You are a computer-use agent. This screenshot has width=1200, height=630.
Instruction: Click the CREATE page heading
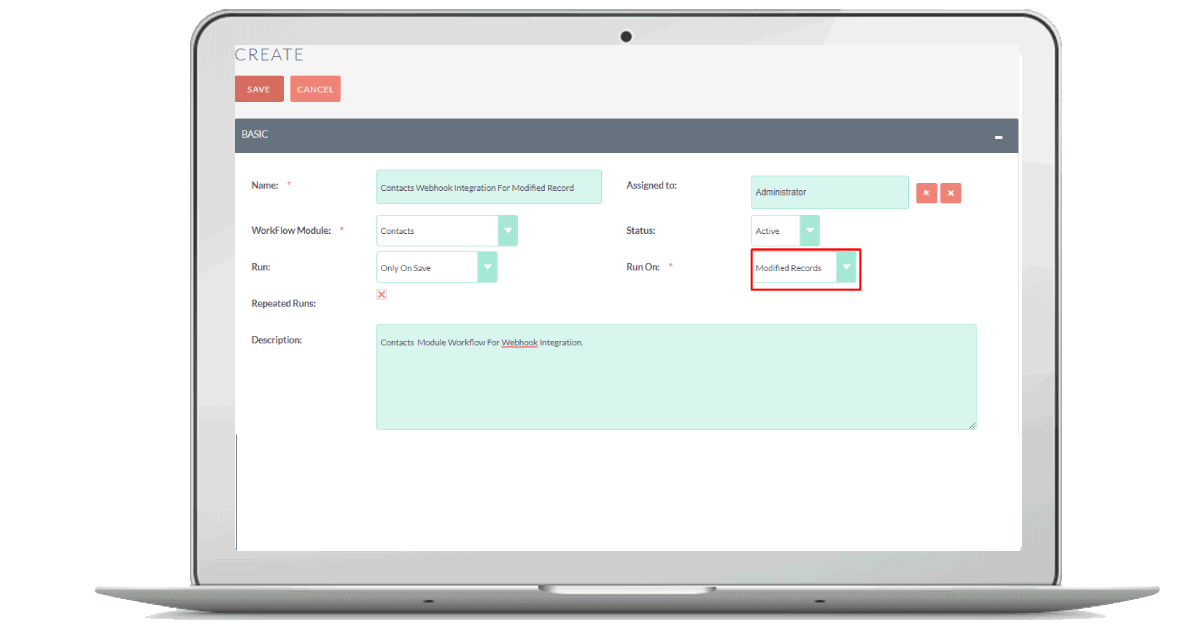pos(269,55)
